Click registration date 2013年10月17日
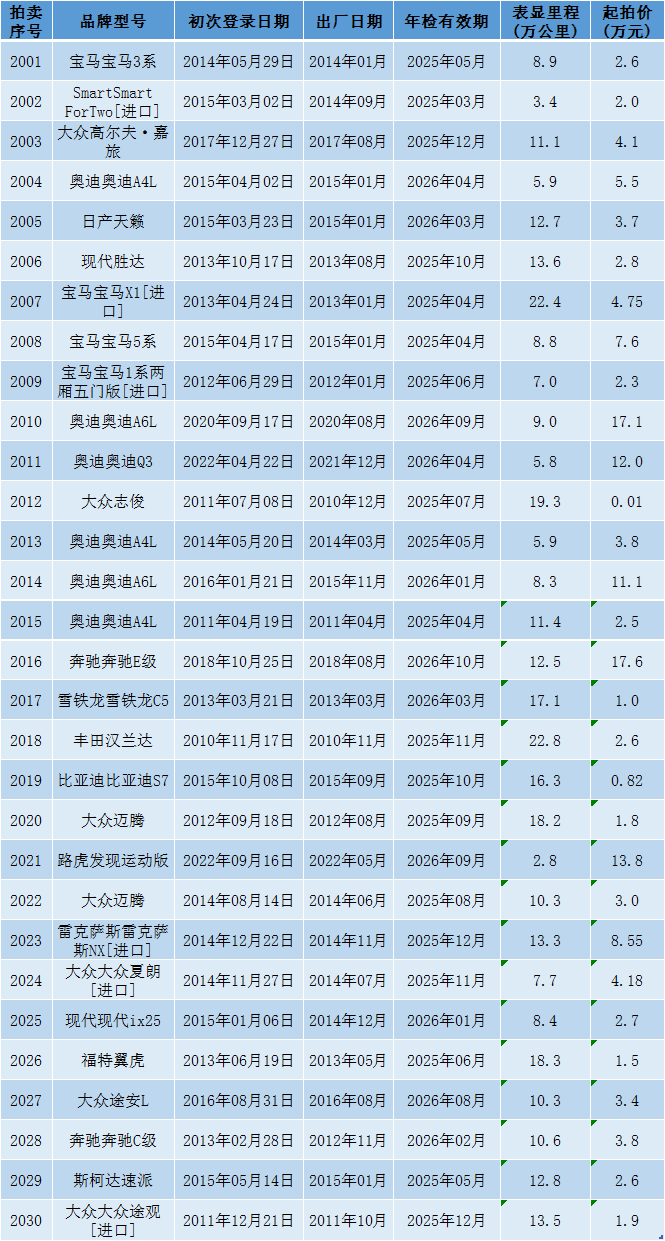 click(238, 261)
